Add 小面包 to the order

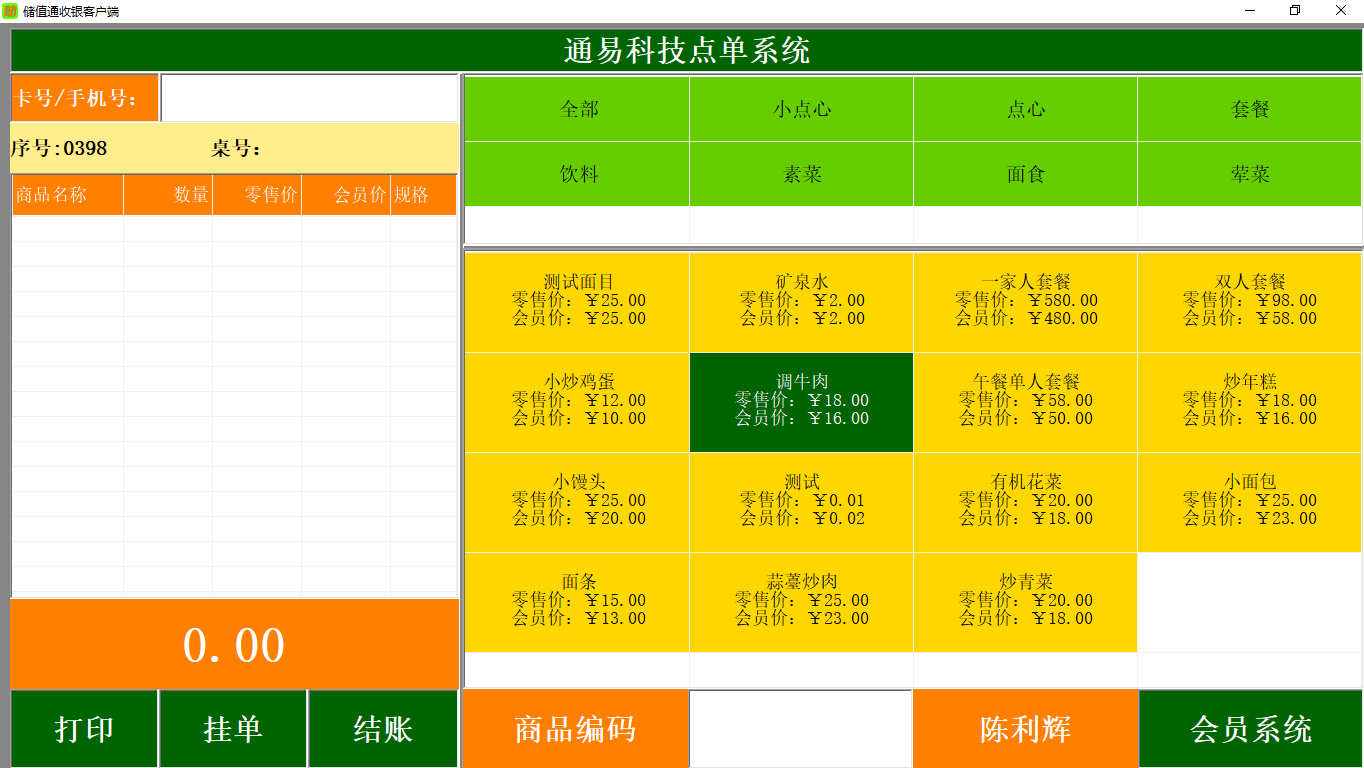(x=1250, y=502)
